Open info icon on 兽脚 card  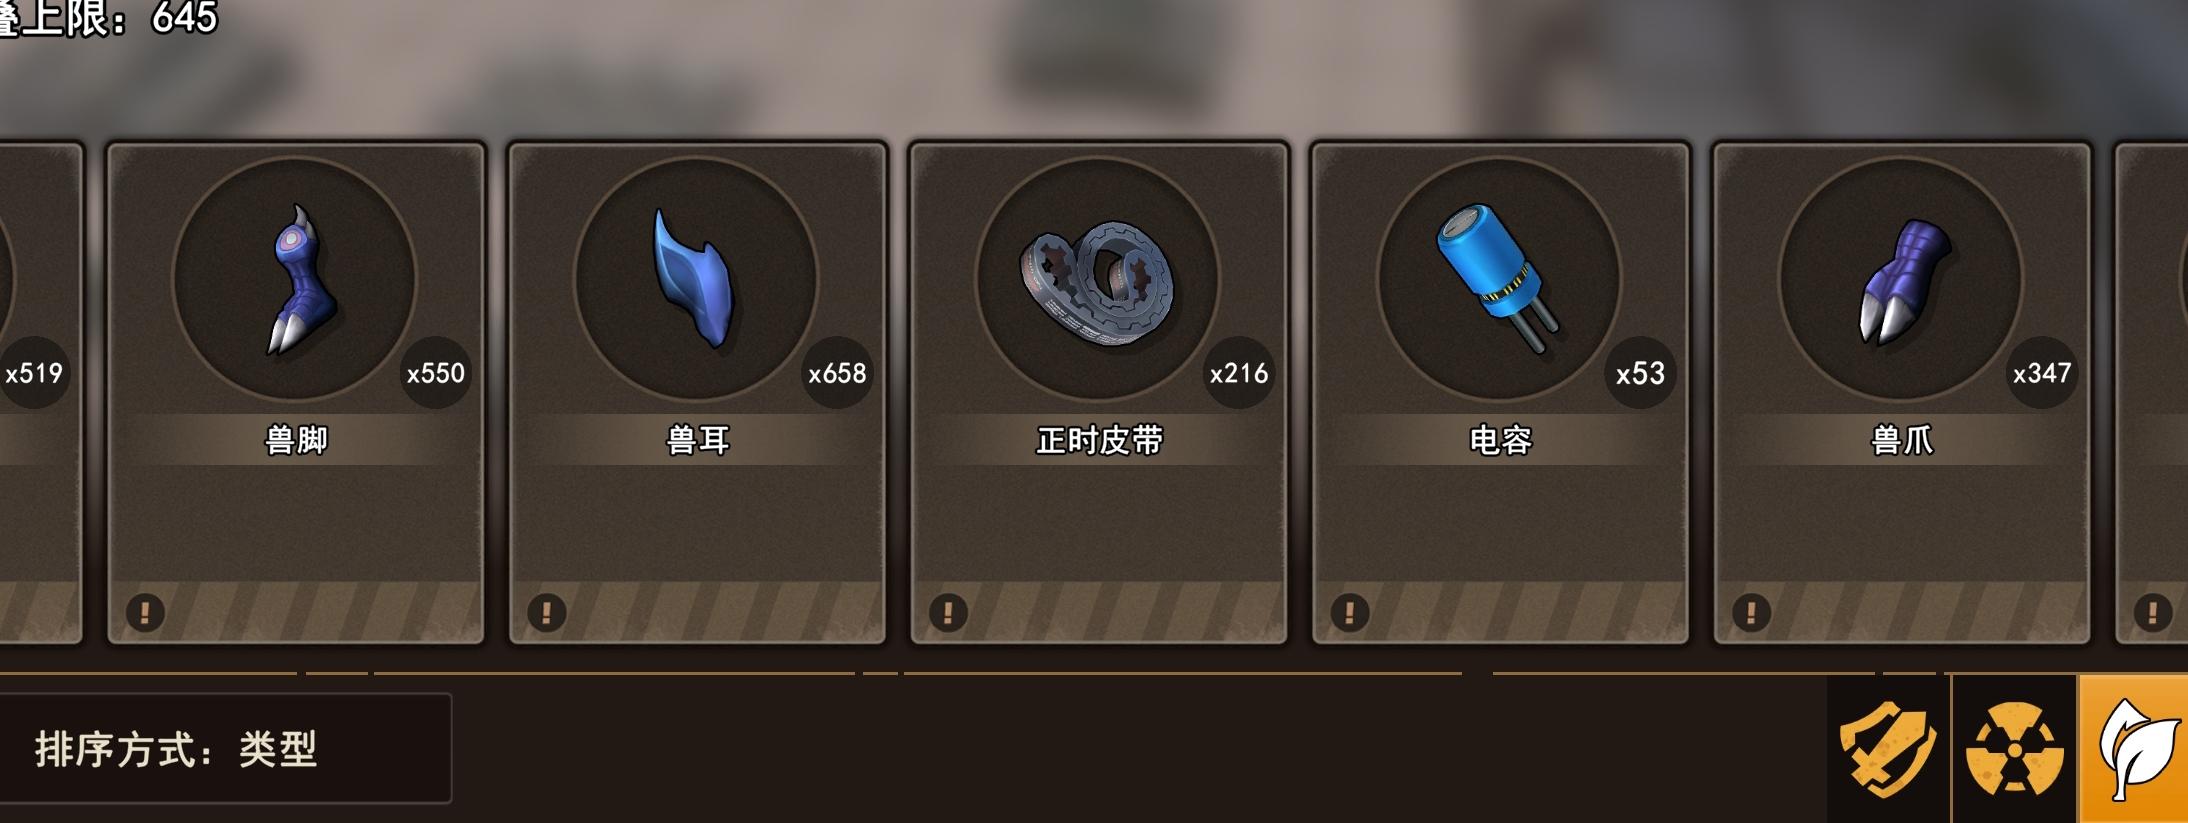coord(145,611)
